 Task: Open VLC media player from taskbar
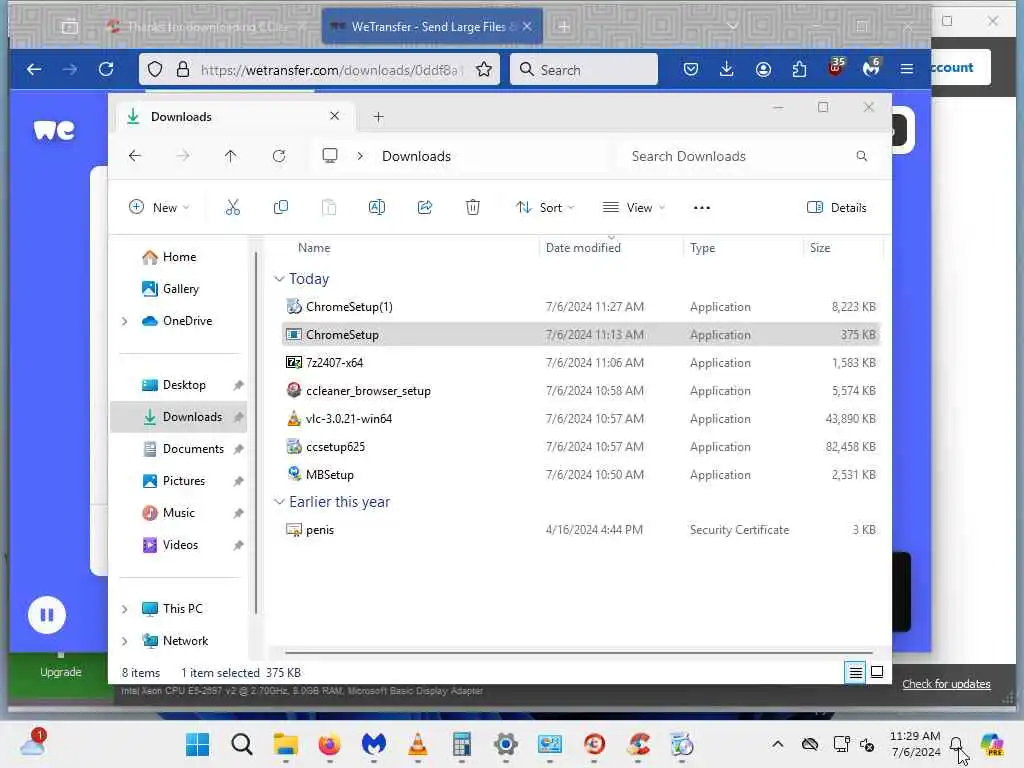click(417, 744)
